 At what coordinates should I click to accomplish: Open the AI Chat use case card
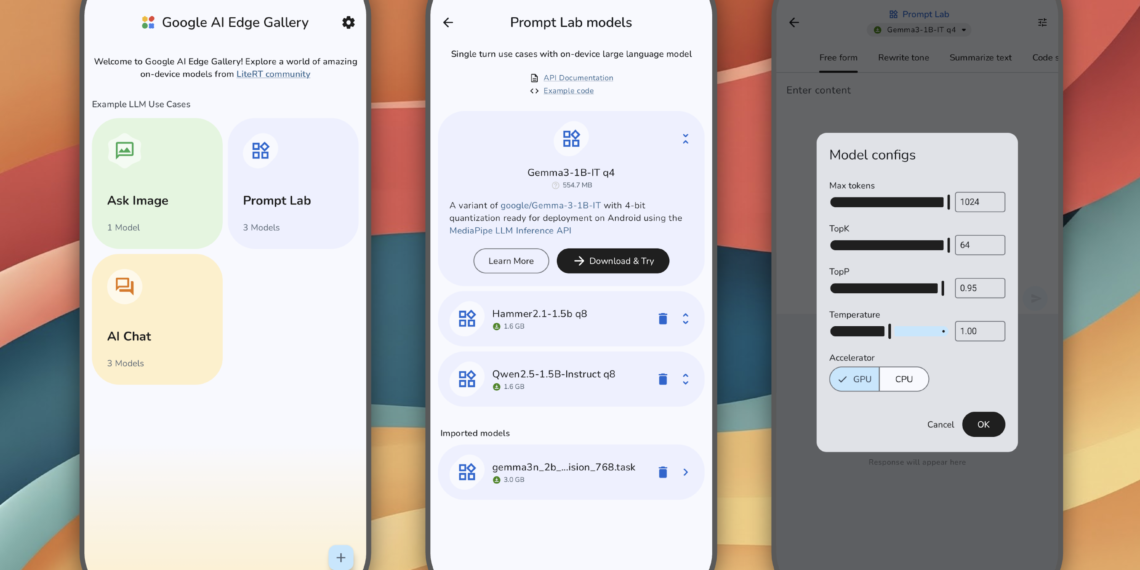[157, 319]
